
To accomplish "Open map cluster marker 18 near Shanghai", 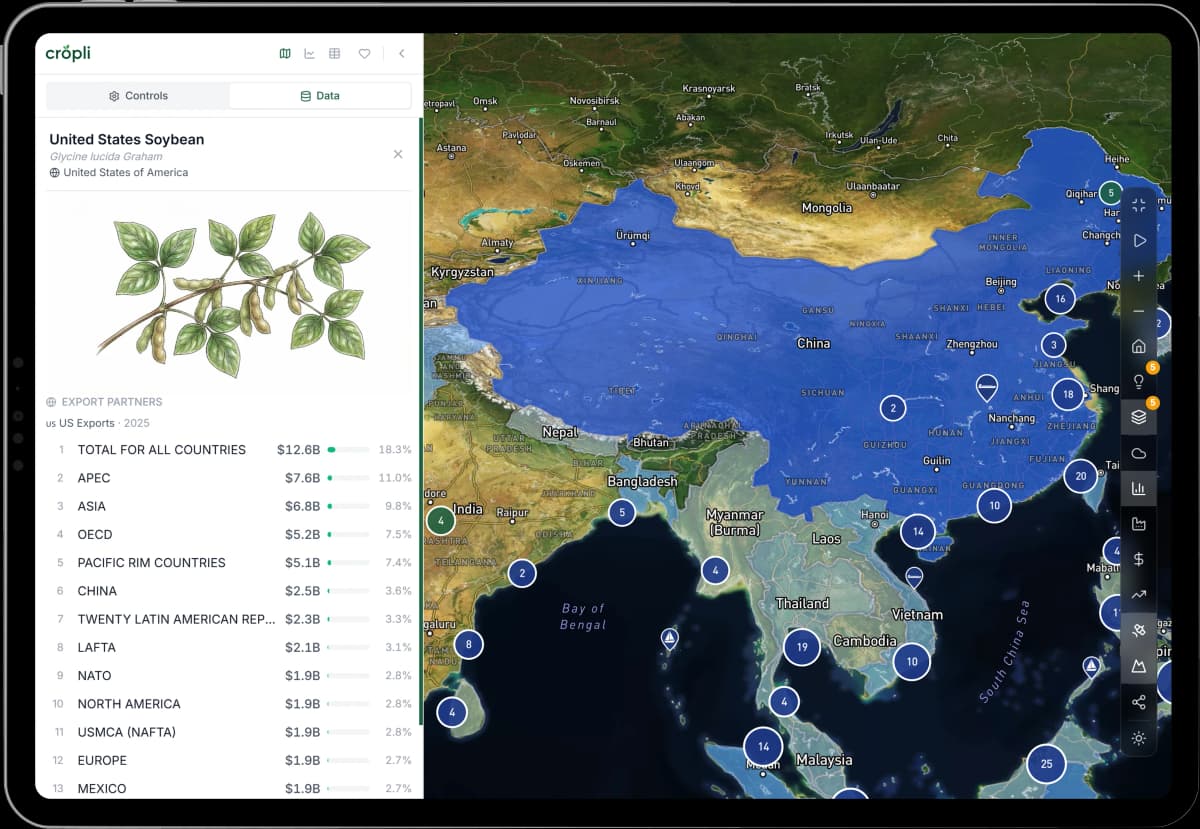I will (x=1068, y=394).
